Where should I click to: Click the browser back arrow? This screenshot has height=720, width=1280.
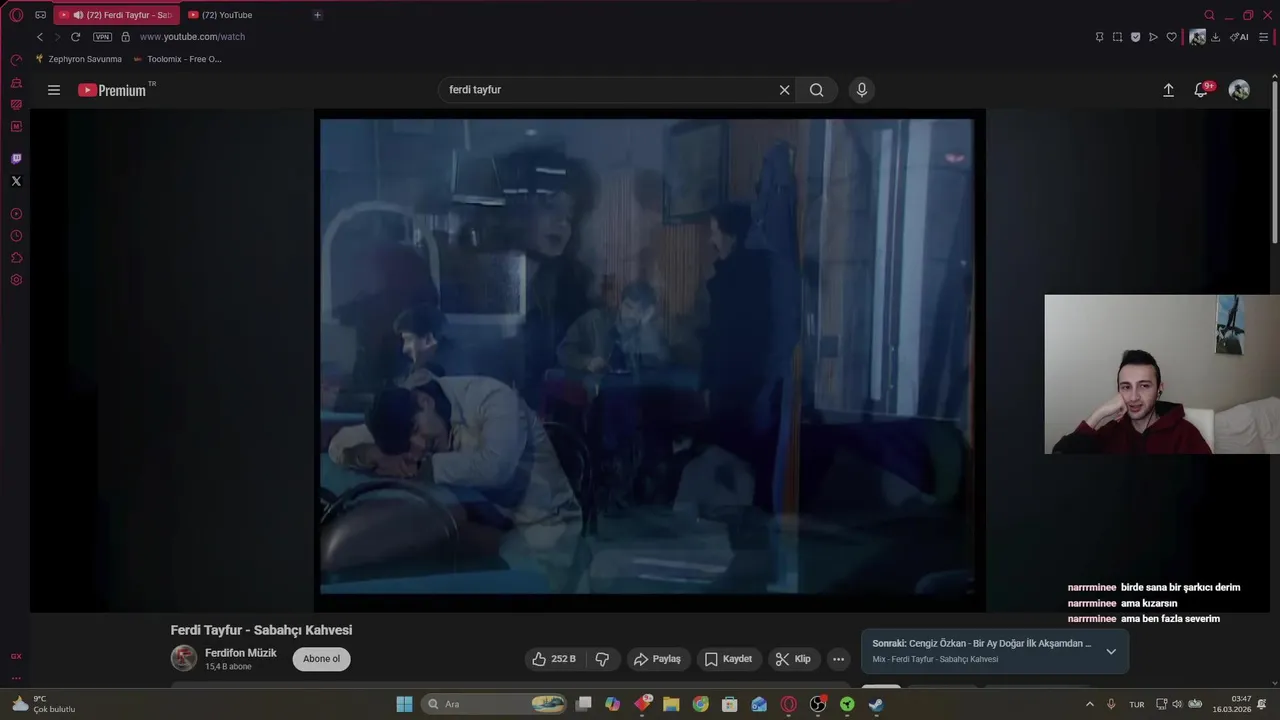click(x=40, y=37)
